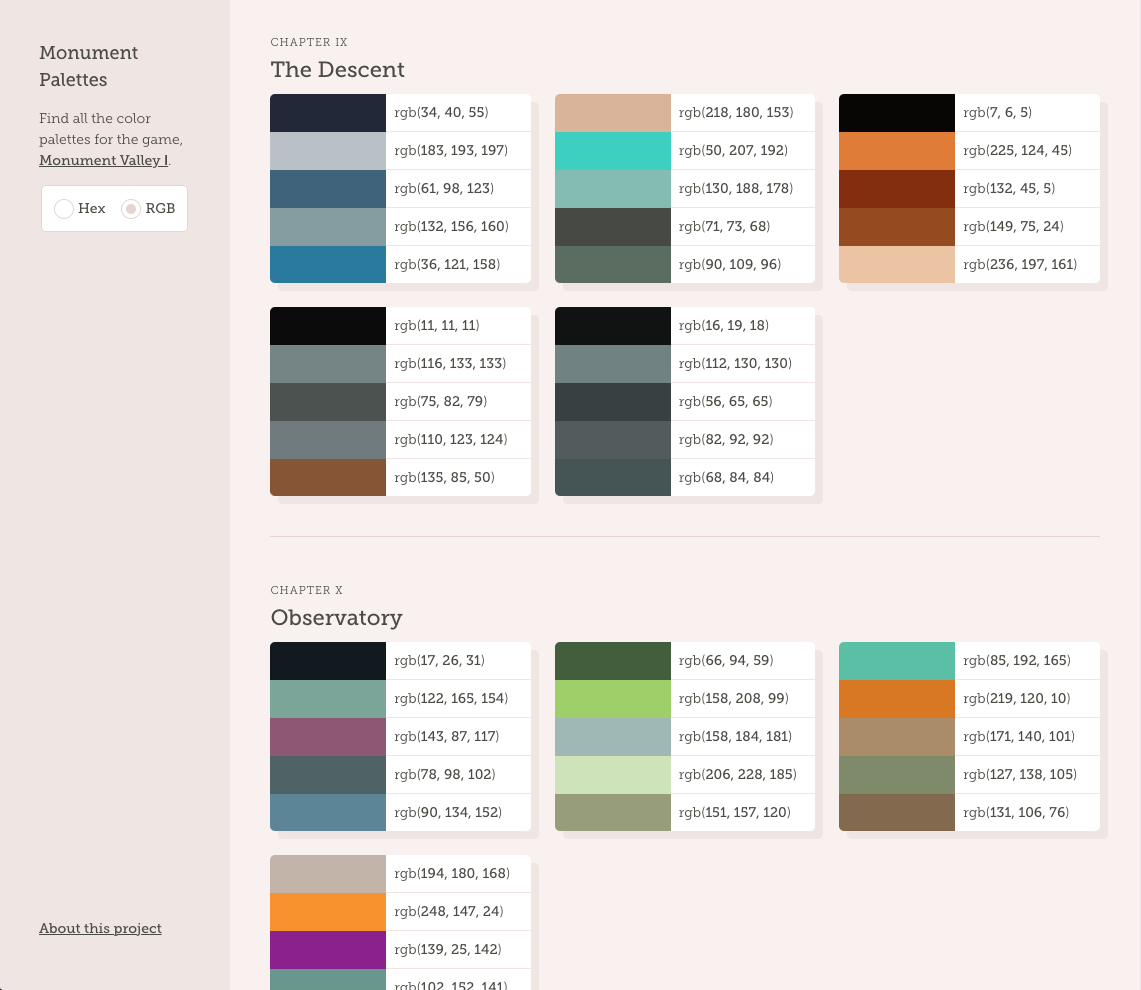This screenshot has width=1141, height=990.
Task: Select the pale green rgb(206, 228, 185) swatch
Action: click(612, 774)
